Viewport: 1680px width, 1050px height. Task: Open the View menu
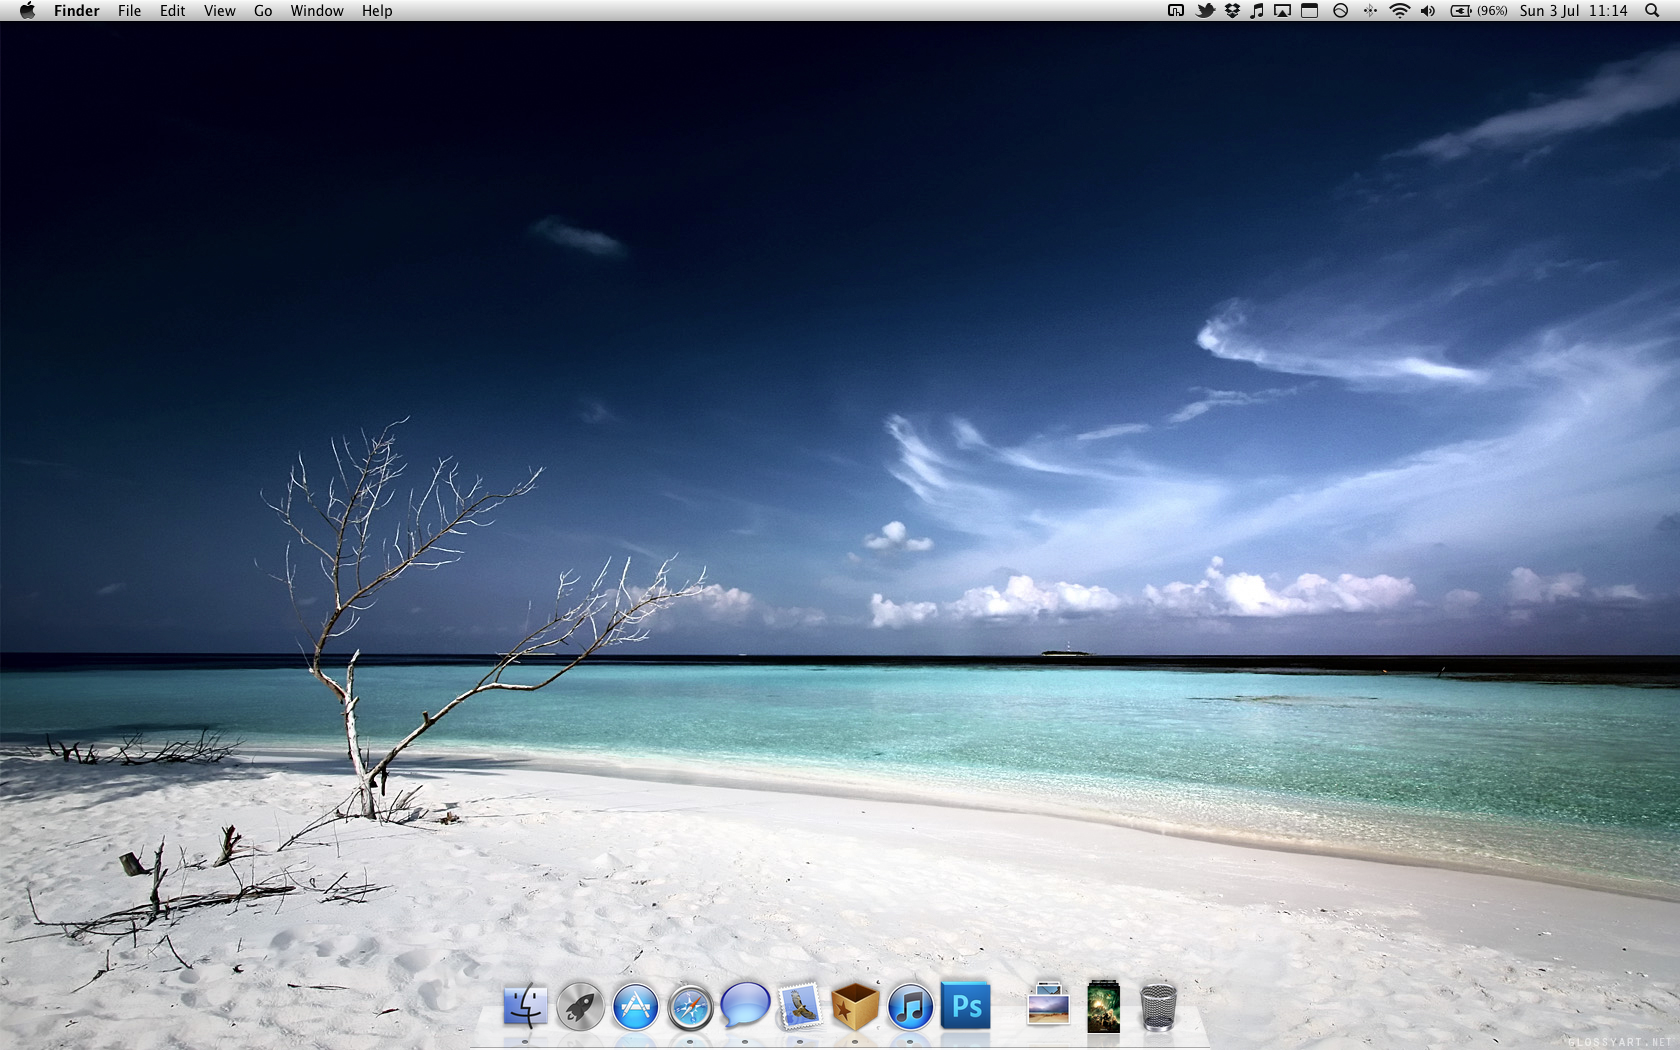[219, 10]
